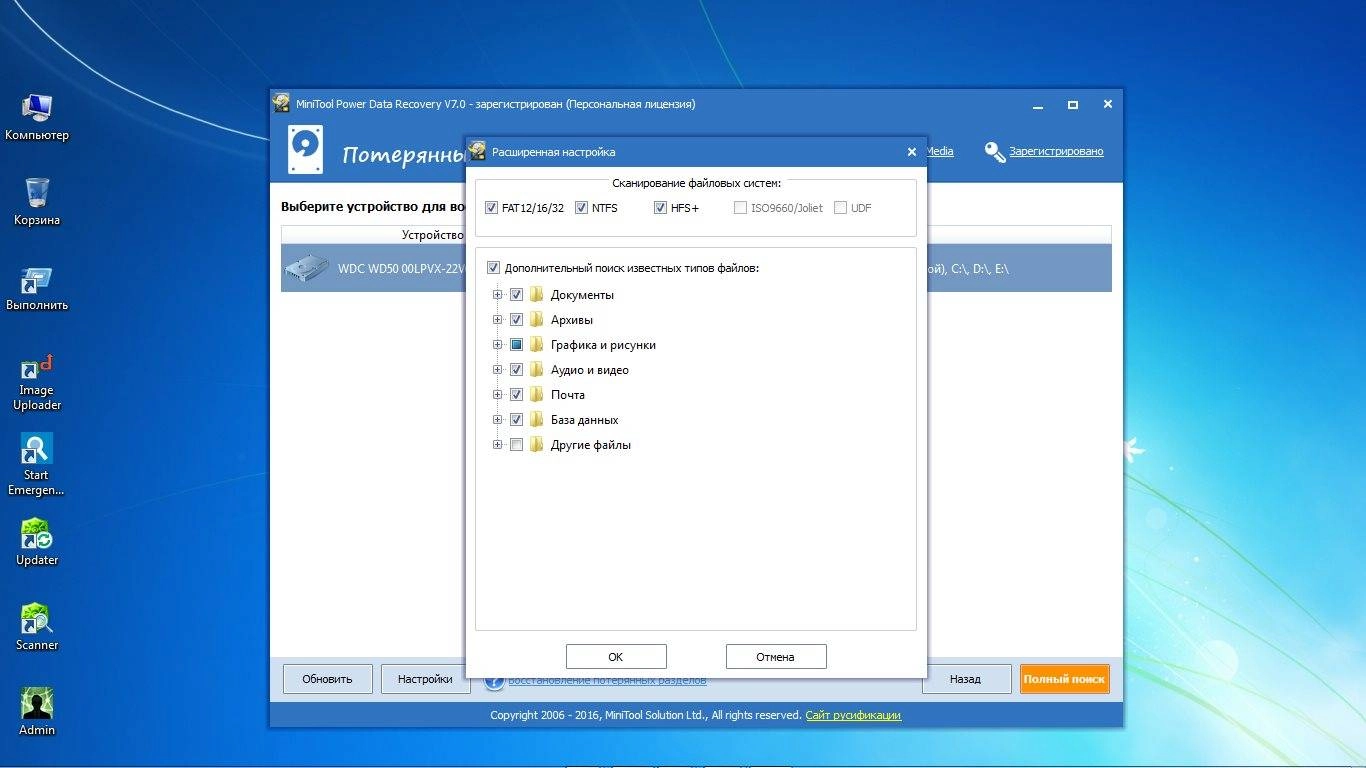Select the Admin desktop icon

click(x=37, y=712)
